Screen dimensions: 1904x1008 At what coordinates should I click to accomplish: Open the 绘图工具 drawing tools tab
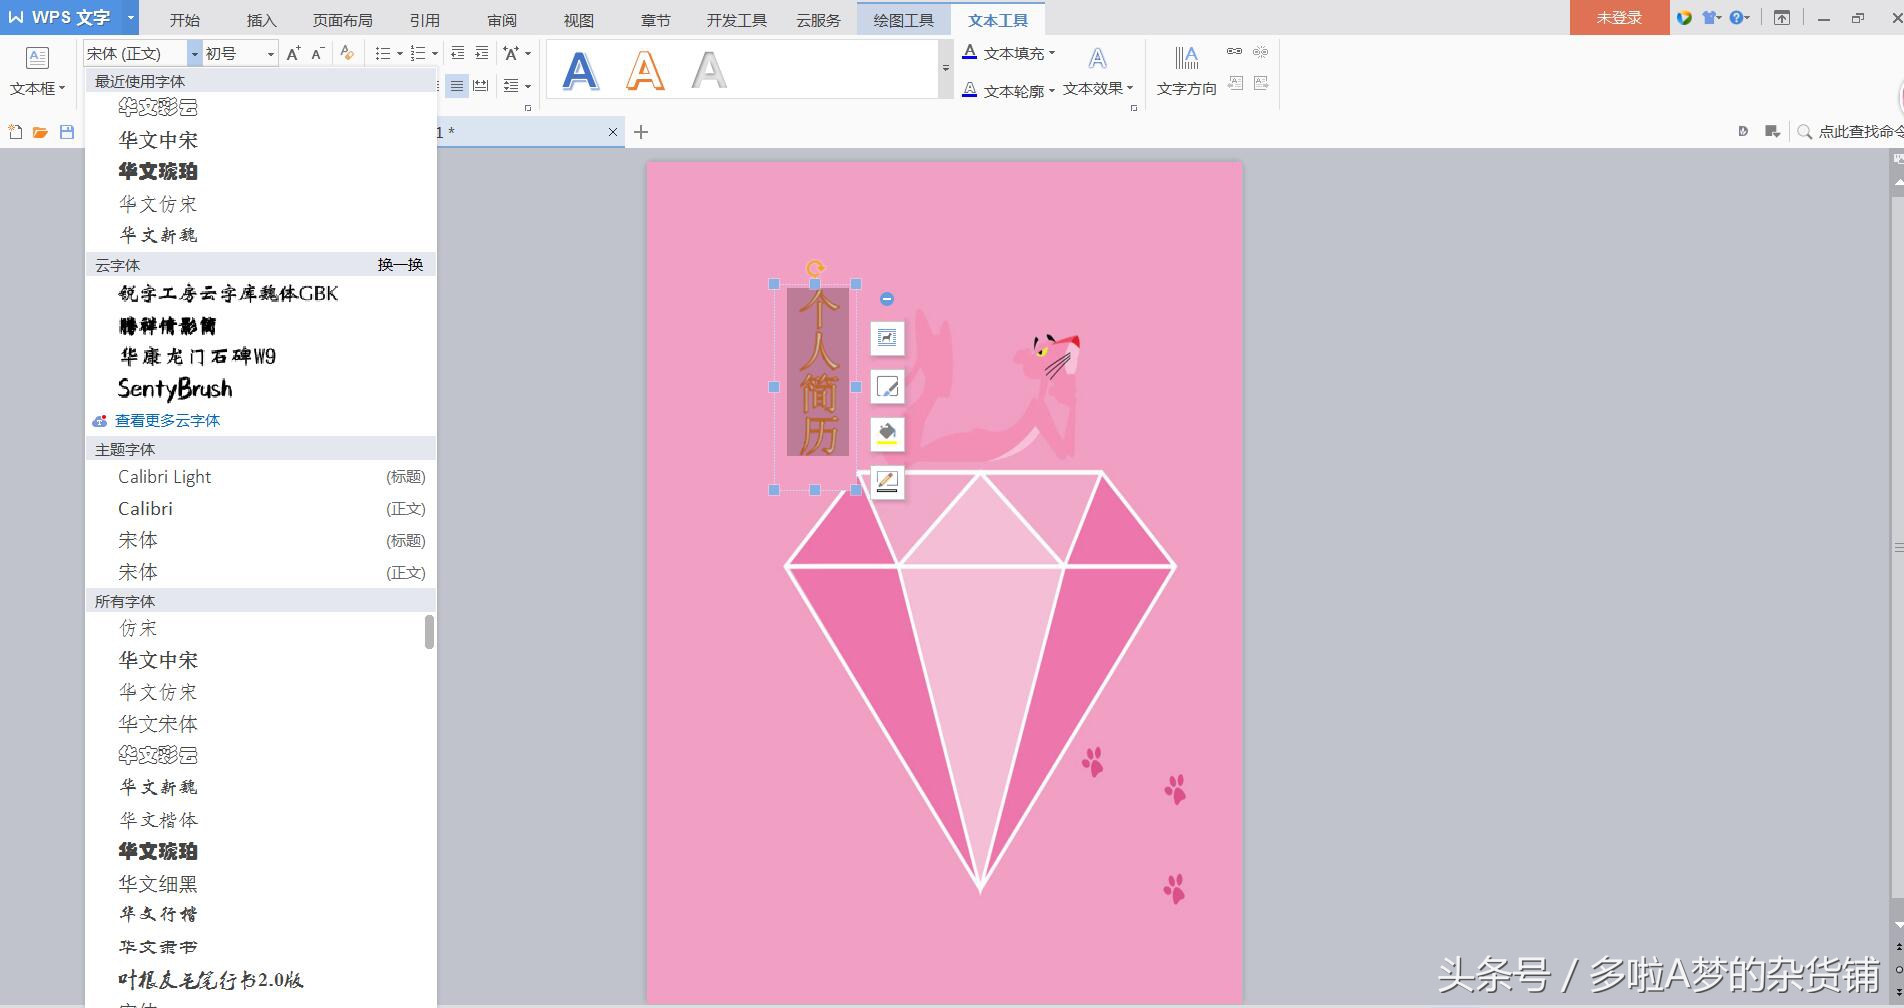902,19
